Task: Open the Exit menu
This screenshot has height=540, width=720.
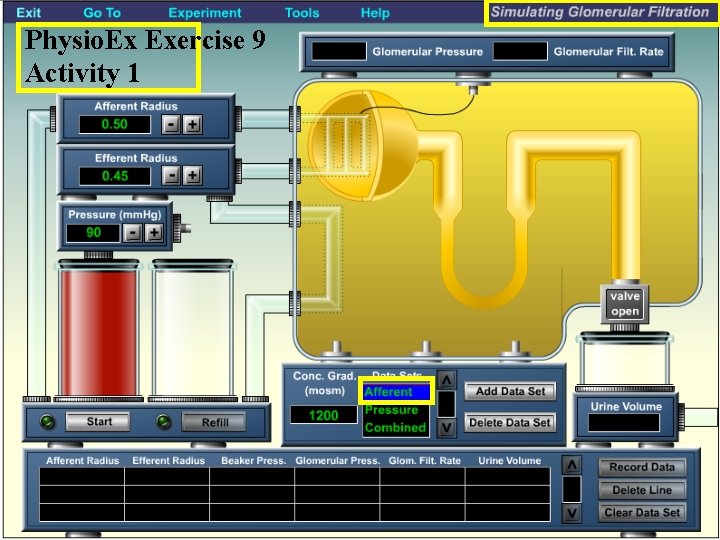Action: (28, 12)
